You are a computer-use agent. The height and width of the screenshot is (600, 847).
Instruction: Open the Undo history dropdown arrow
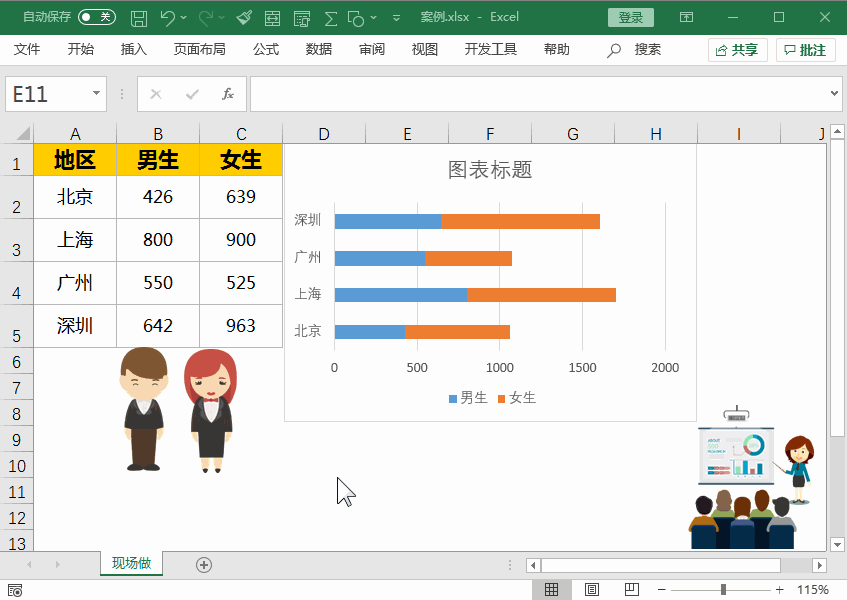coord(184,18)
